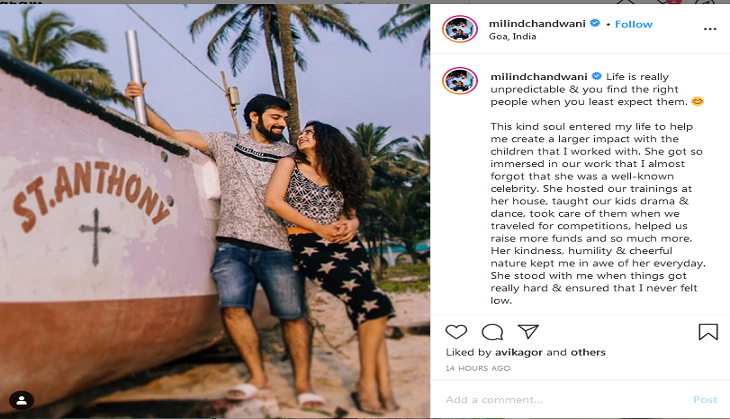Click the 14 hours ago timestamp
Screen dimensions: 730x419
pyautogui.click(x=478, y=368)
